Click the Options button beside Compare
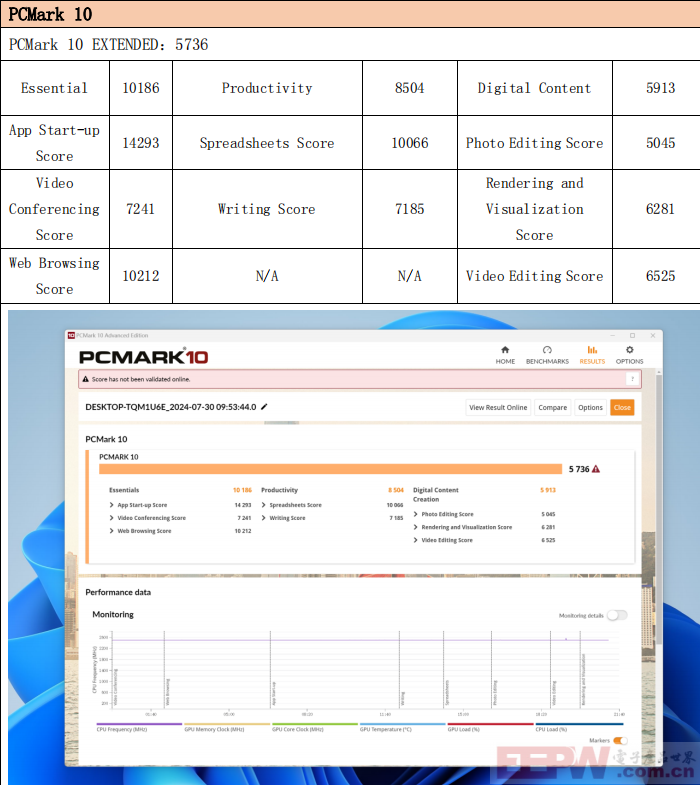The width and height of the screenshot is (700, 785). 590,408
